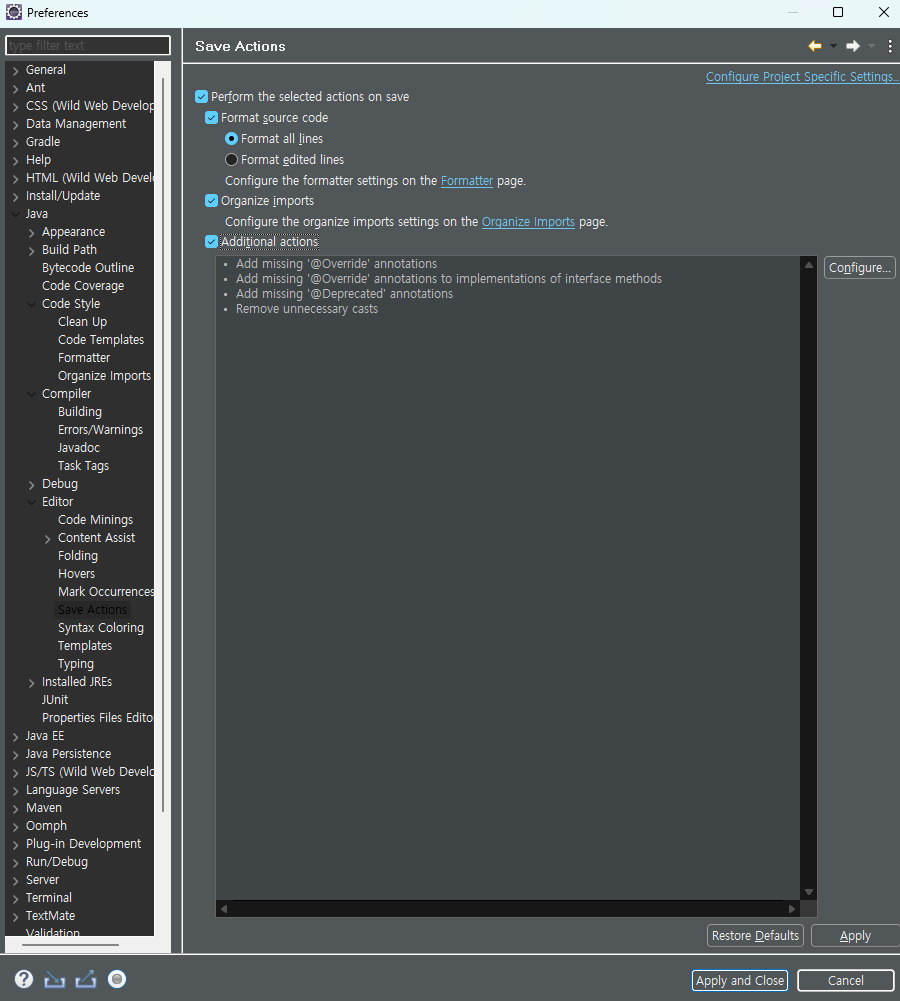Click the Preferences window title bar icon
Screen dimensions: 900x1001
(13, 12)
